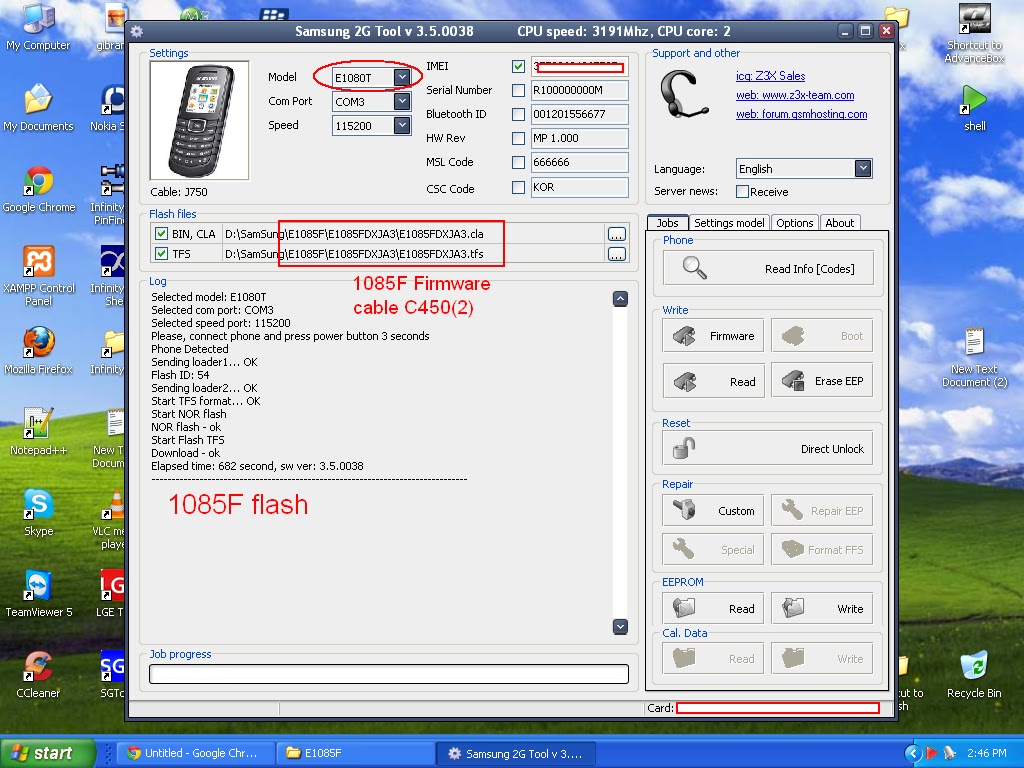Launch the CCleaner desktop icon
Image resolution: width=1024 pixels, height=768 pixels.
pos(39,675)
